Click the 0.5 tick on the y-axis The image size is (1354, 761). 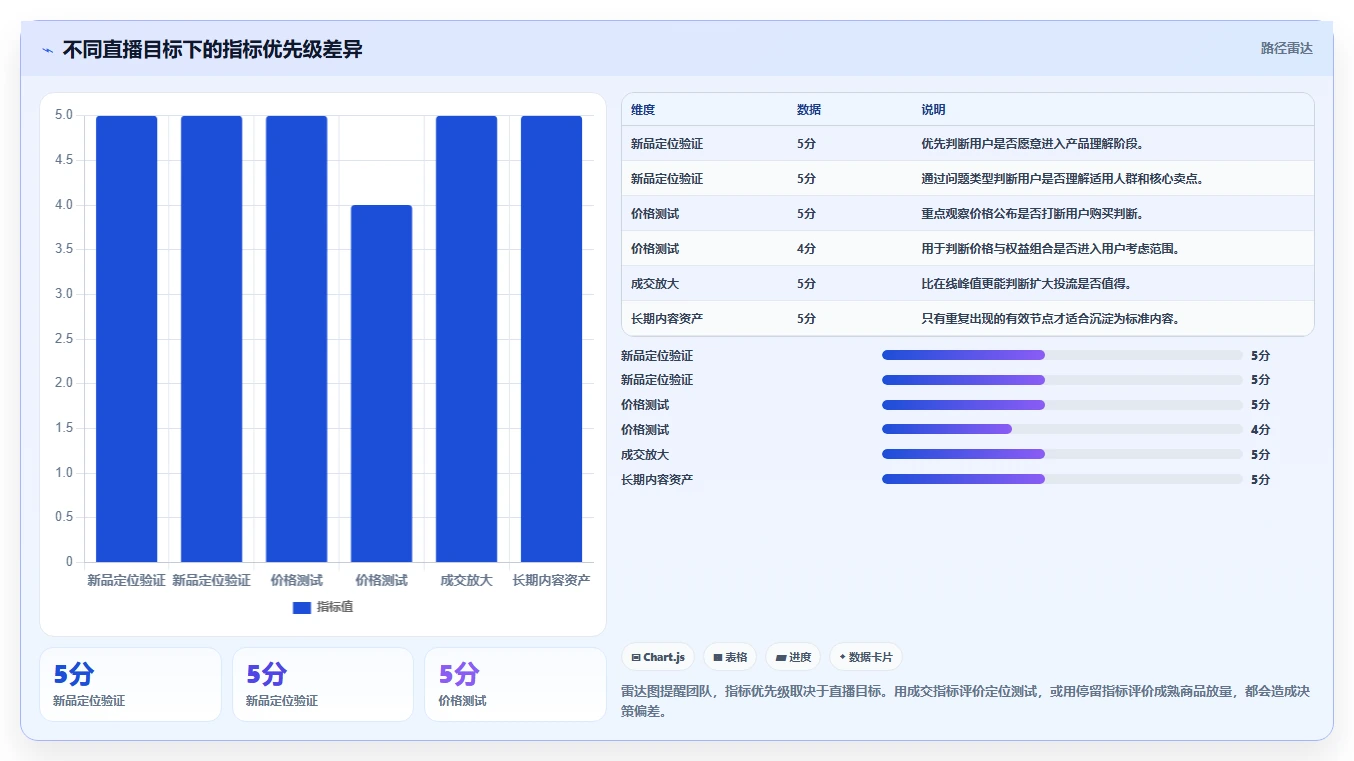coord(64,517)
